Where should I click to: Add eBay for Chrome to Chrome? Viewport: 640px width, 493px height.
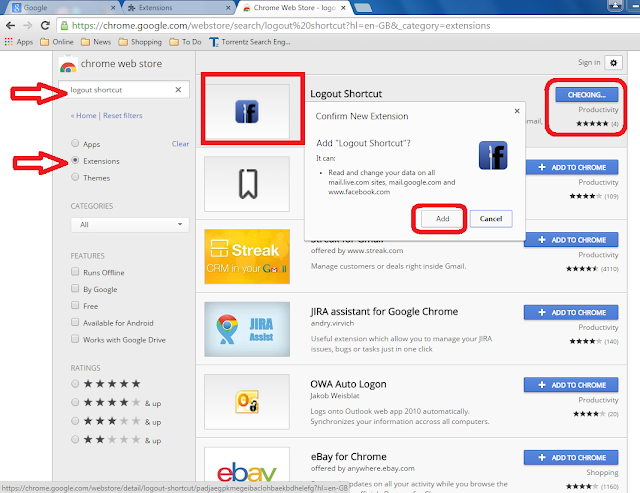[x=571, y=457]
